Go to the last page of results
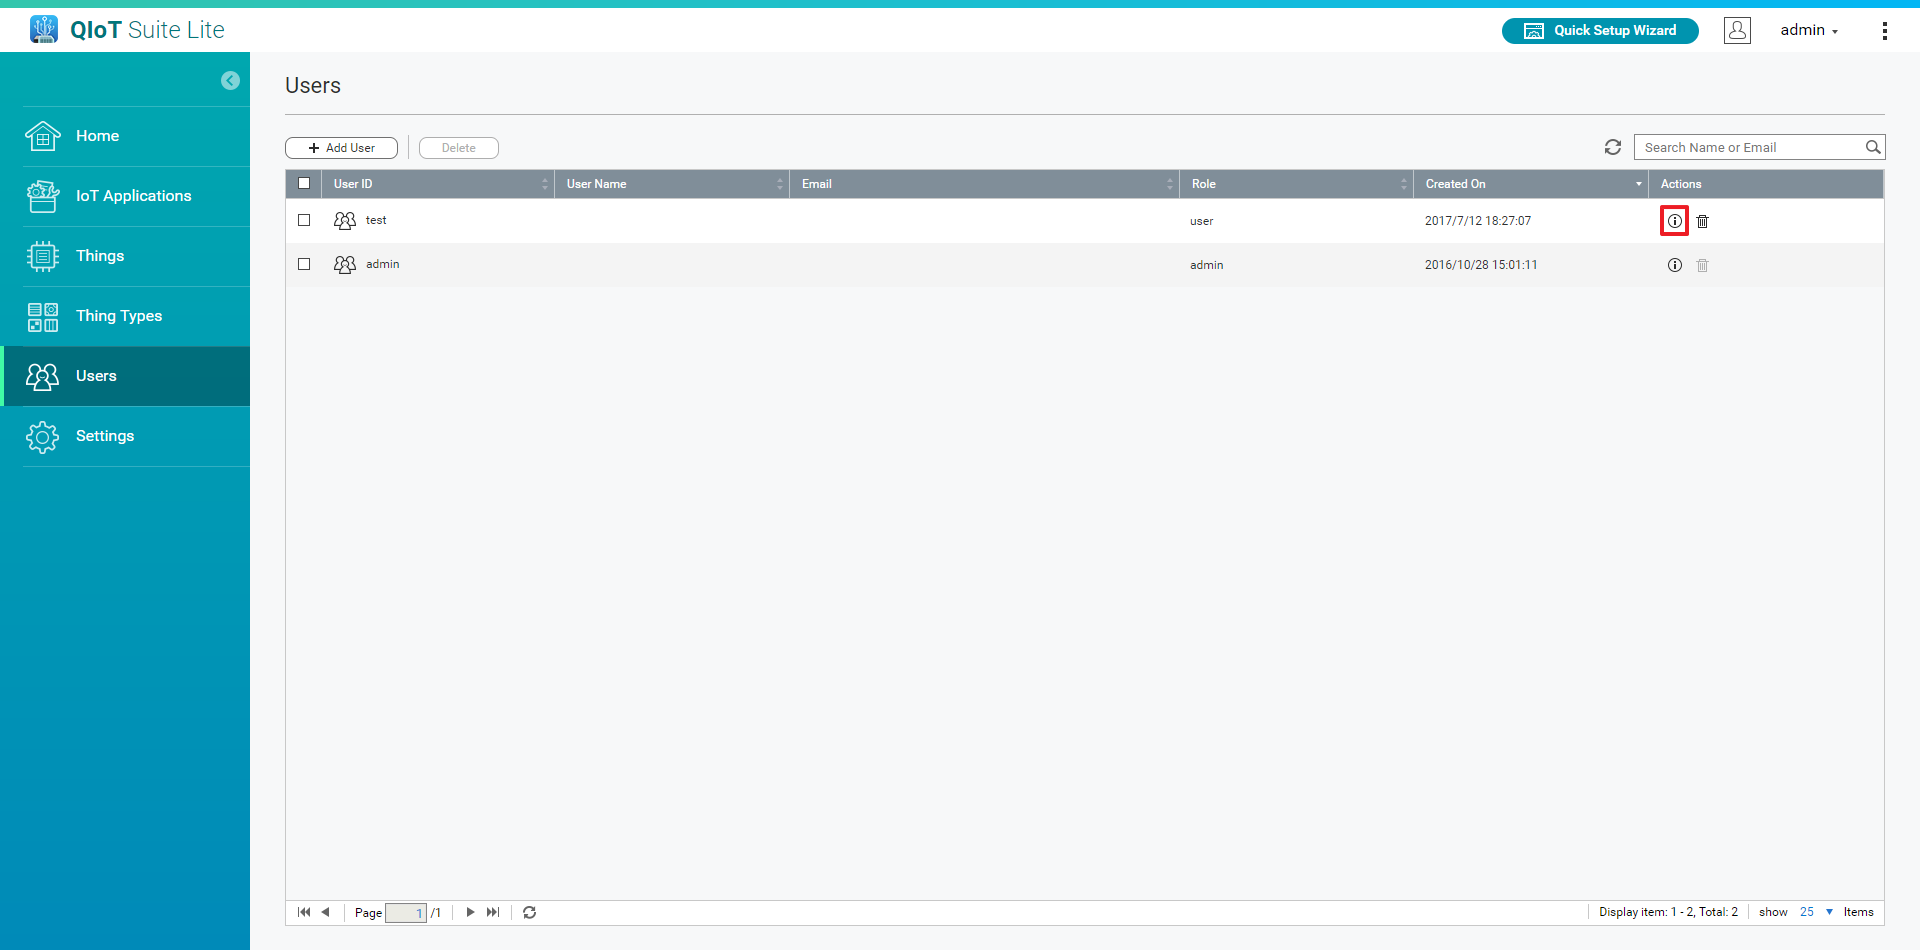Image resolution: width=1920 pixels, height=950 pixels. [x=493, y=912]
